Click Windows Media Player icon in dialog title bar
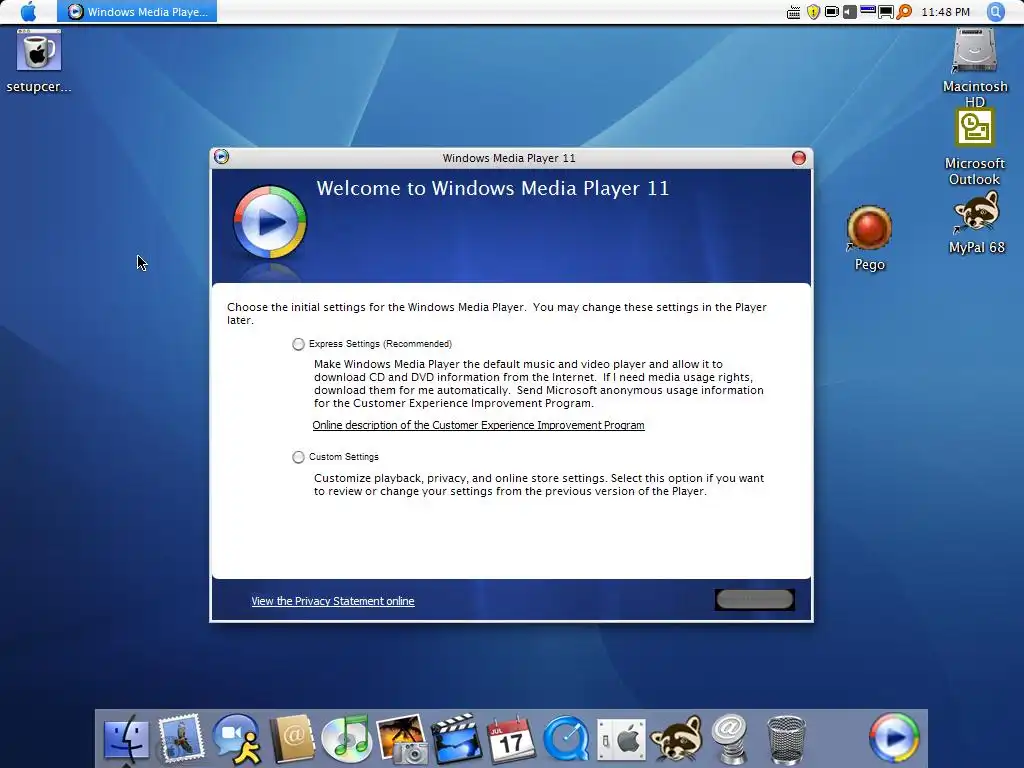This screenshot has height=768, width=1024. [x=221, y=157]
